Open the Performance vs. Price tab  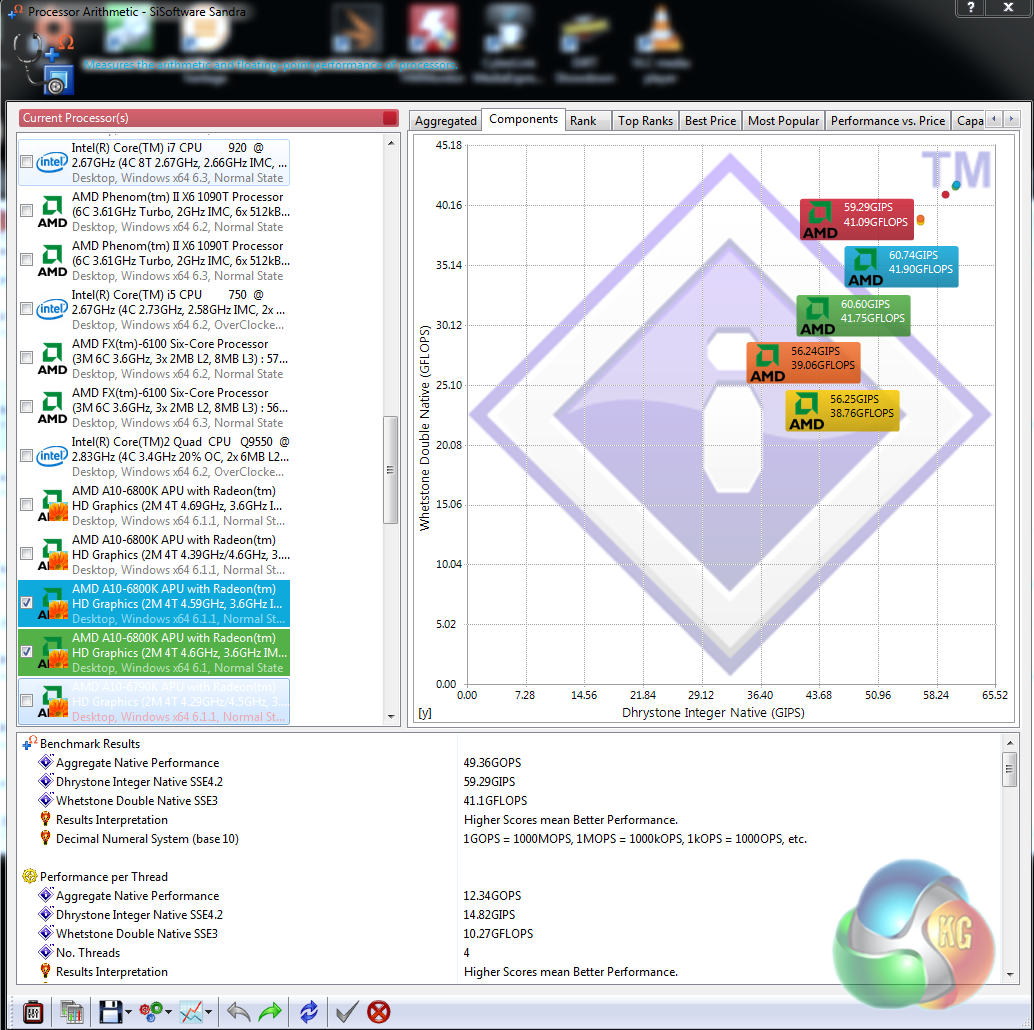coord(888,121)
